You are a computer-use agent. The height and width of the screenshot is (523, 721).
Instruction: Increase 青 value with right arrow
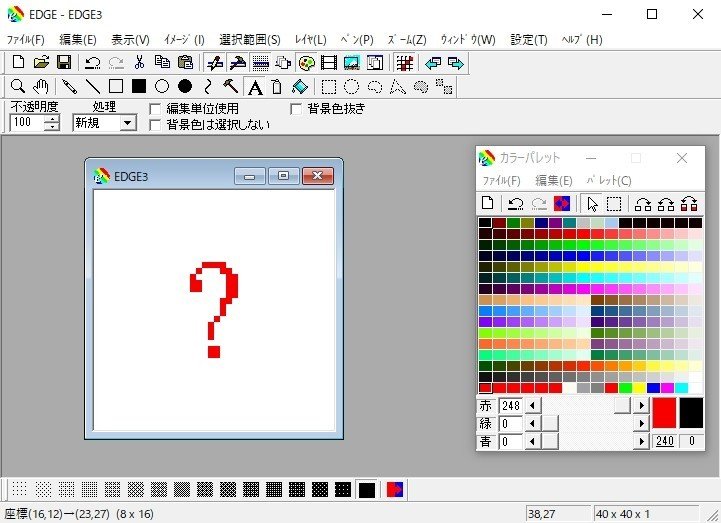[x=641, y=442]
